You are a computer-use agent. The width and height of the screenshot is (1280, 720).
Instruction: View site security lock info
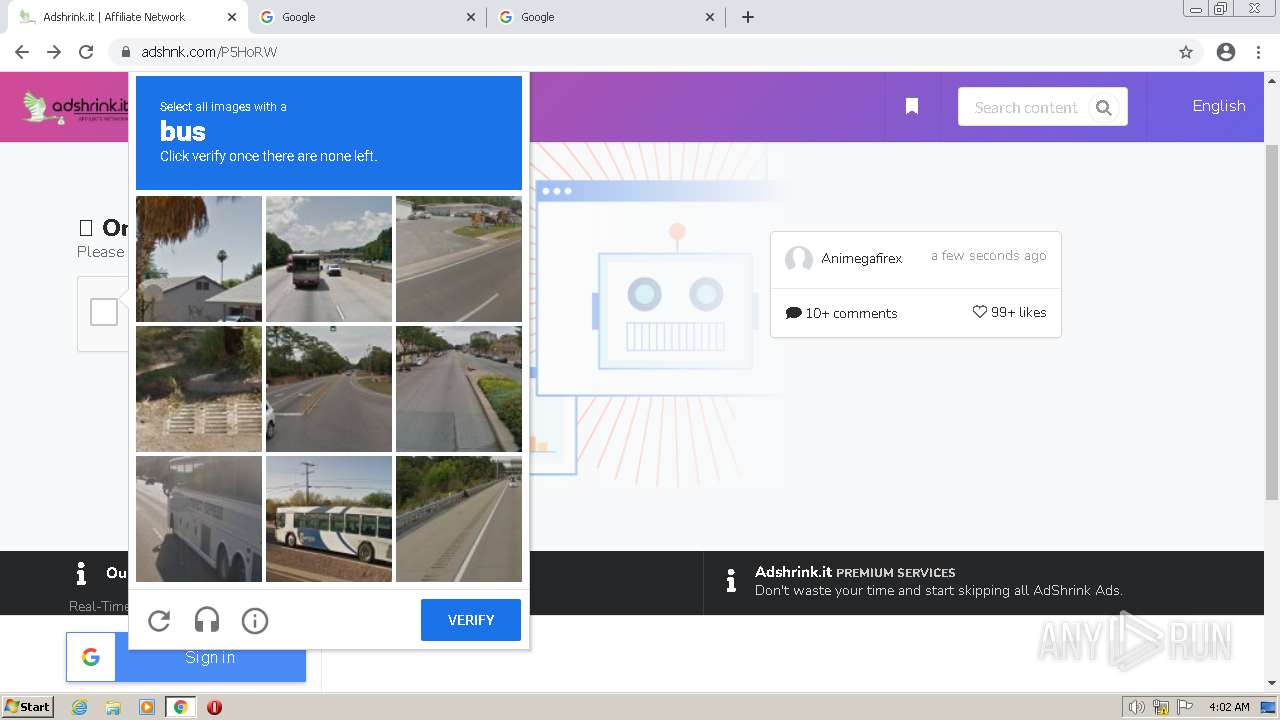(x=126, y=52)
